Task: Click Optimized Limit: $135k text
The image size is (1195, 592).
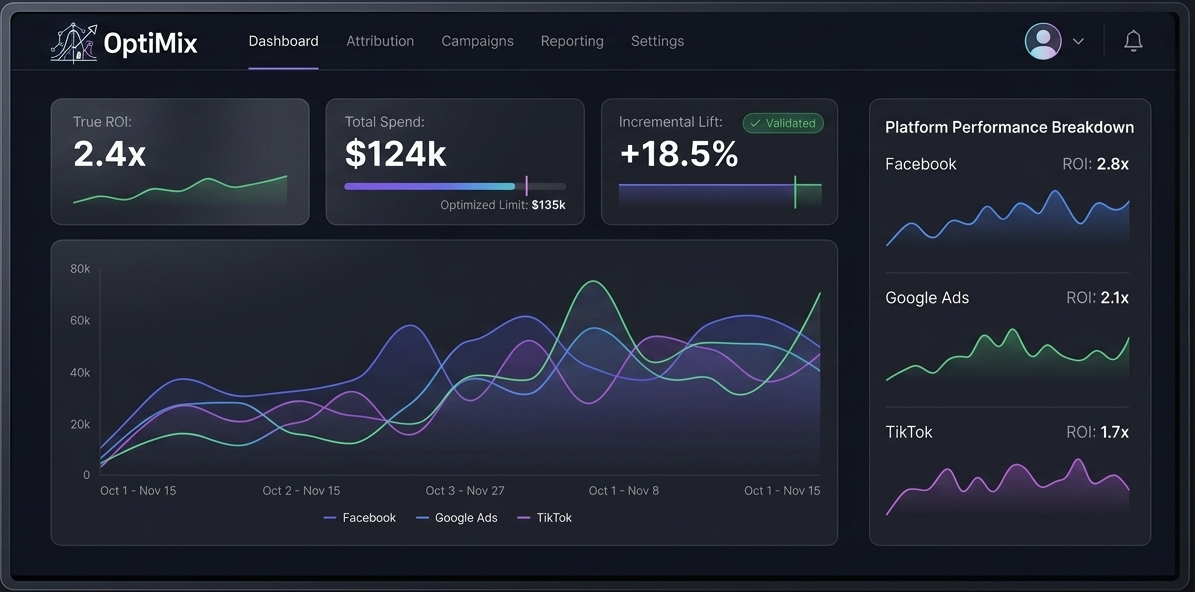Action: tap(502, 205)
